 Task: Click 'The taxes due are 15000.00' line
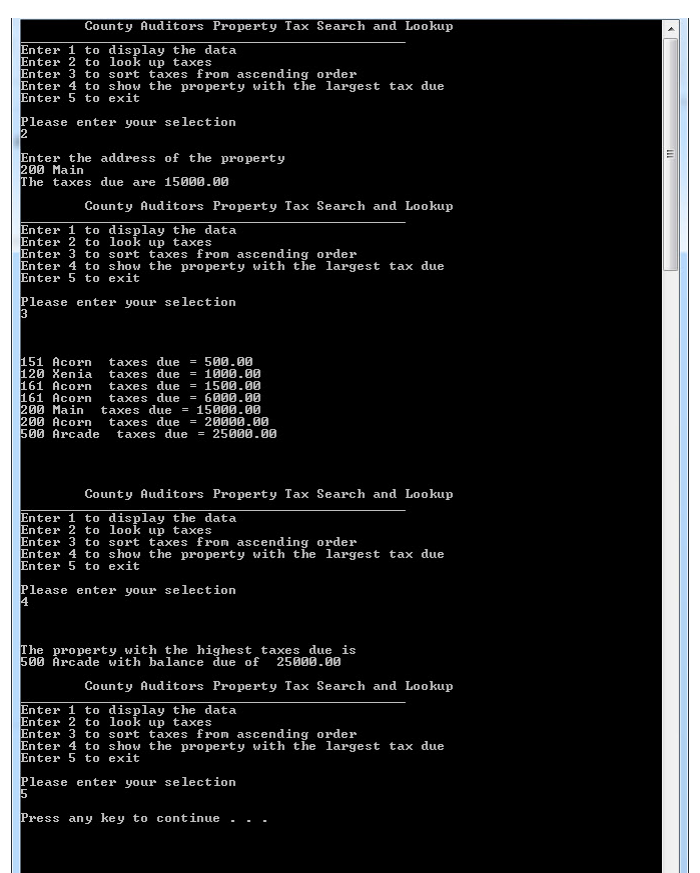[x=125, y=182]
